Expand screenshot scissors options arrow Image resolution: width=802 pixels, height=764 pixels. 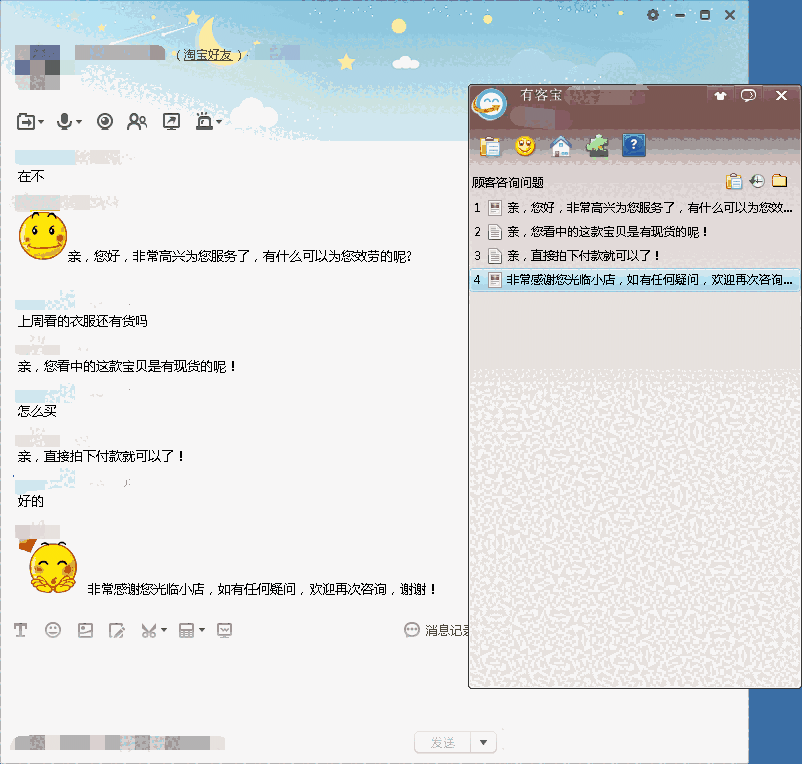[164, 630]
